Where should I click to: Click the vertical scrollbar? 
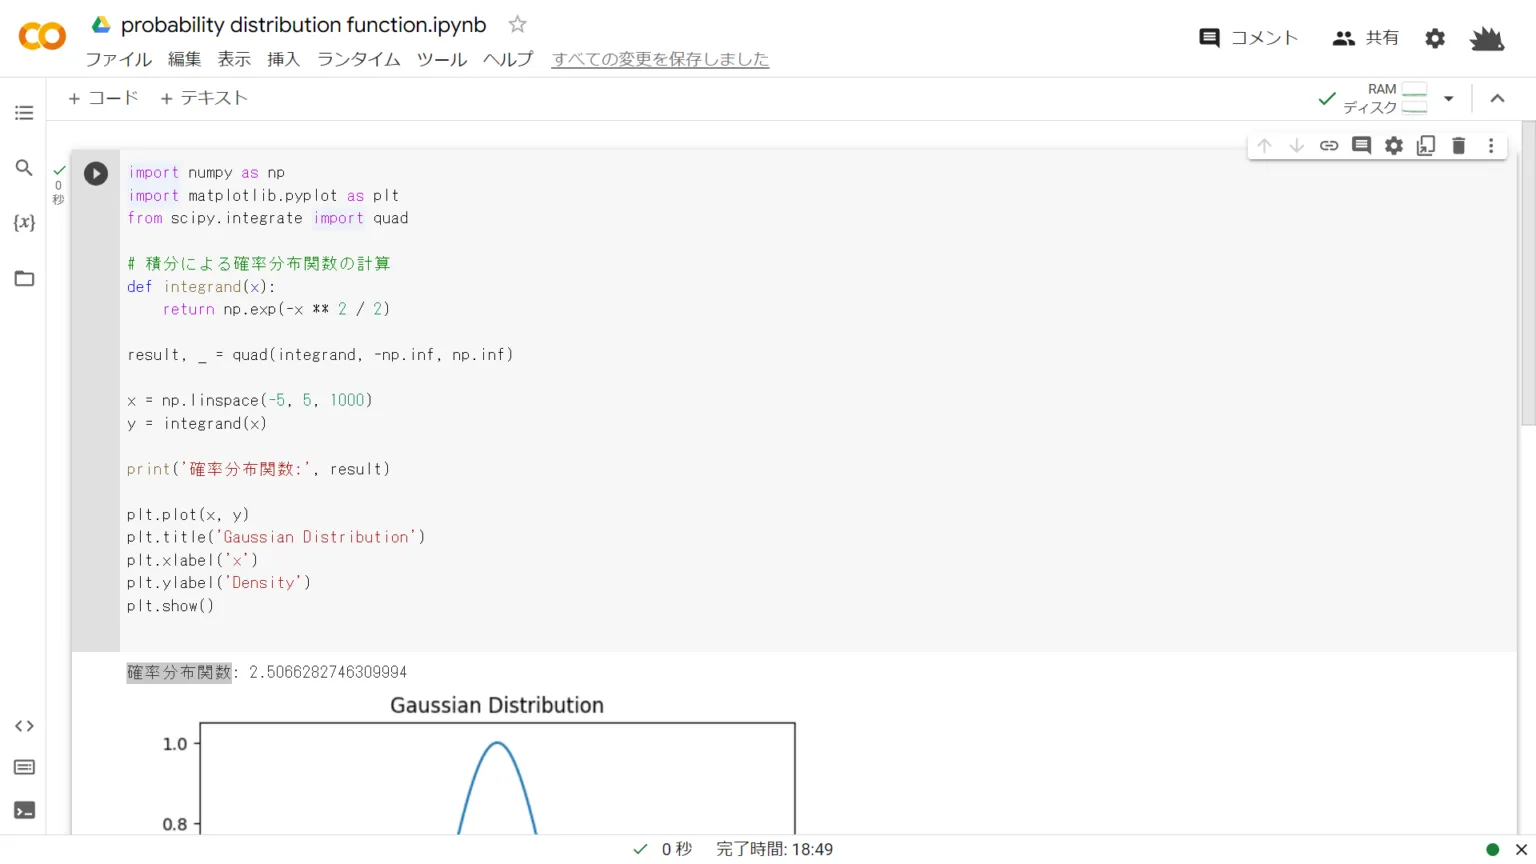click(1527, 274)
